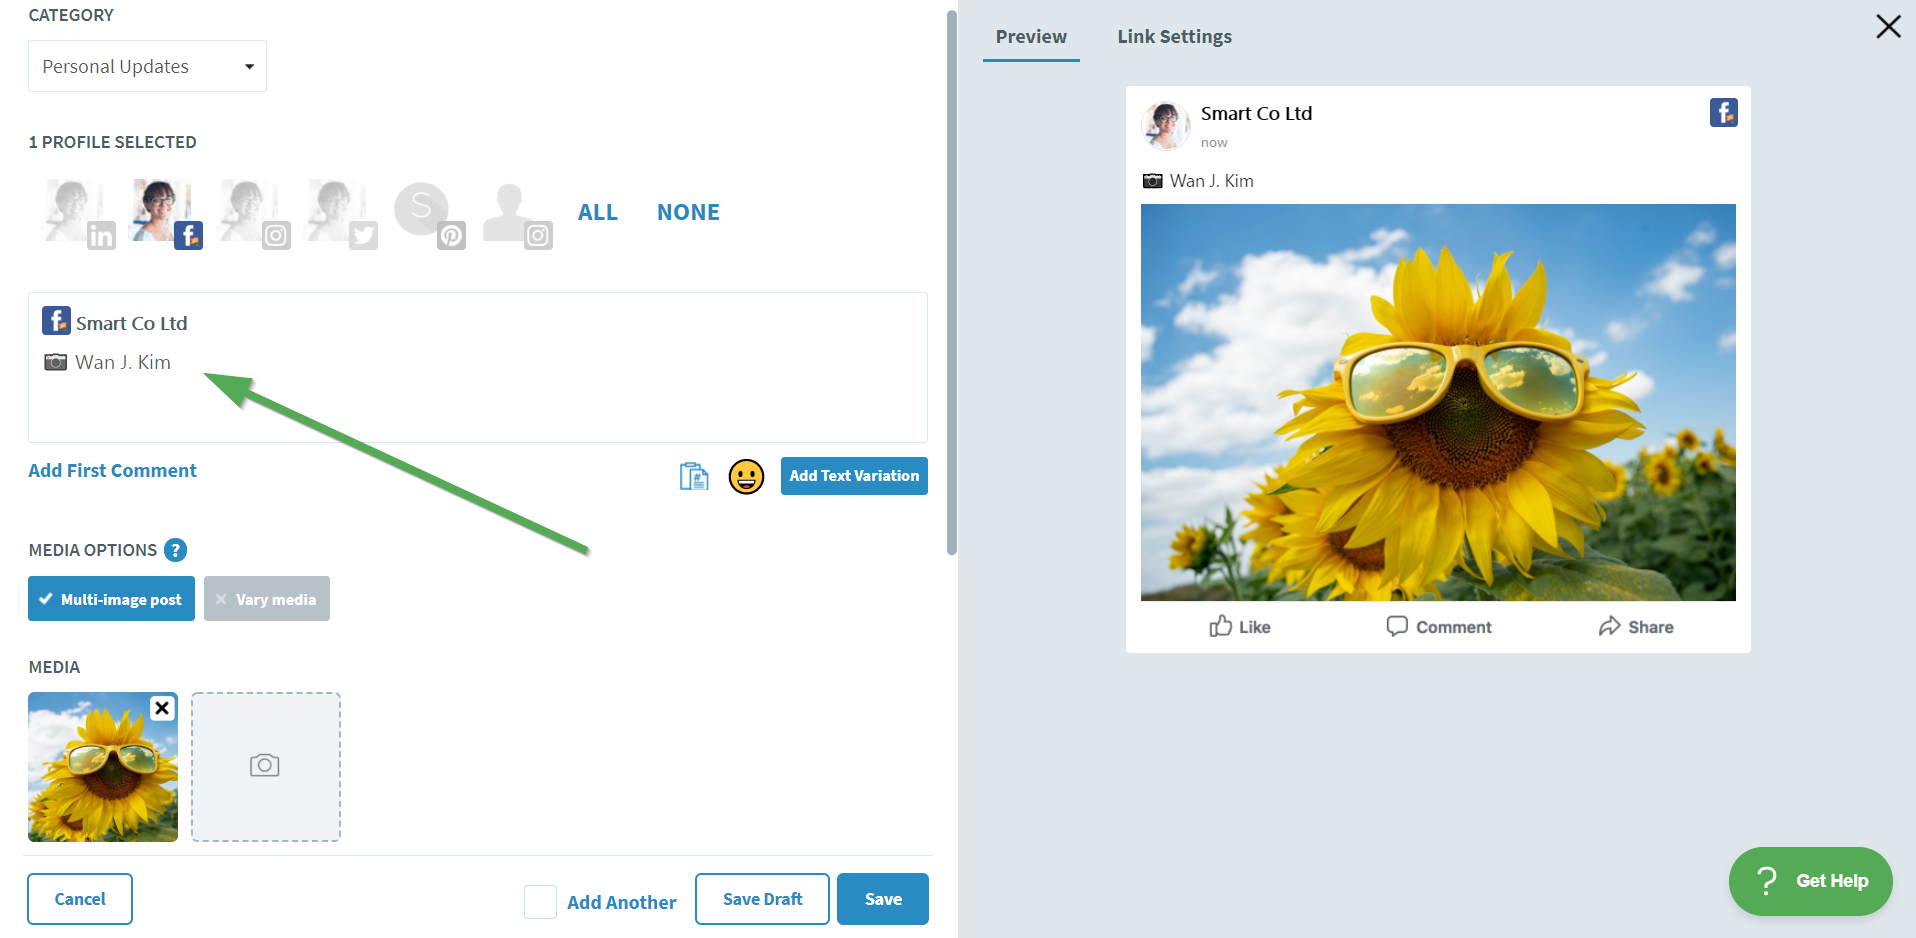The image size is (1916, 938).
Task: Open the Category dropdown
Action: coord(146,65)
